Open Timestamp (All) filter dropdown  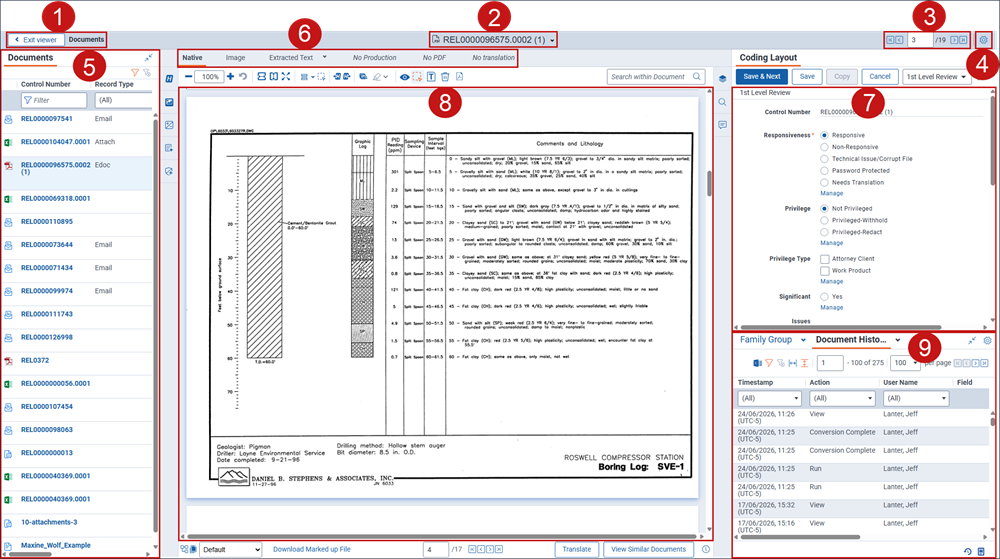click(x=769, y=398)
